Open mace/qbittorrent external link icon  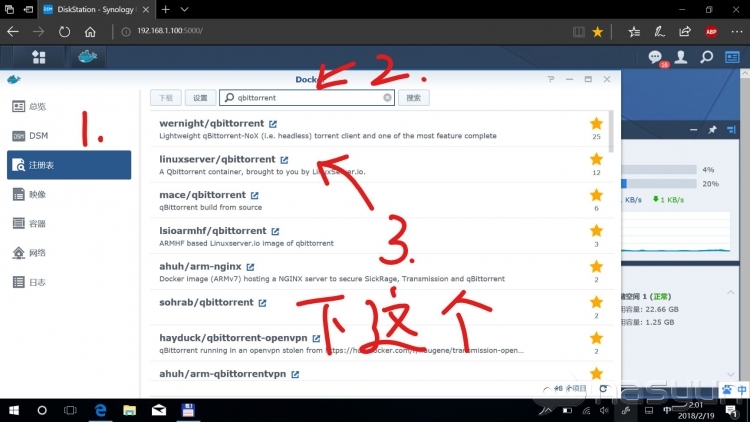click(x=254, y=195)
